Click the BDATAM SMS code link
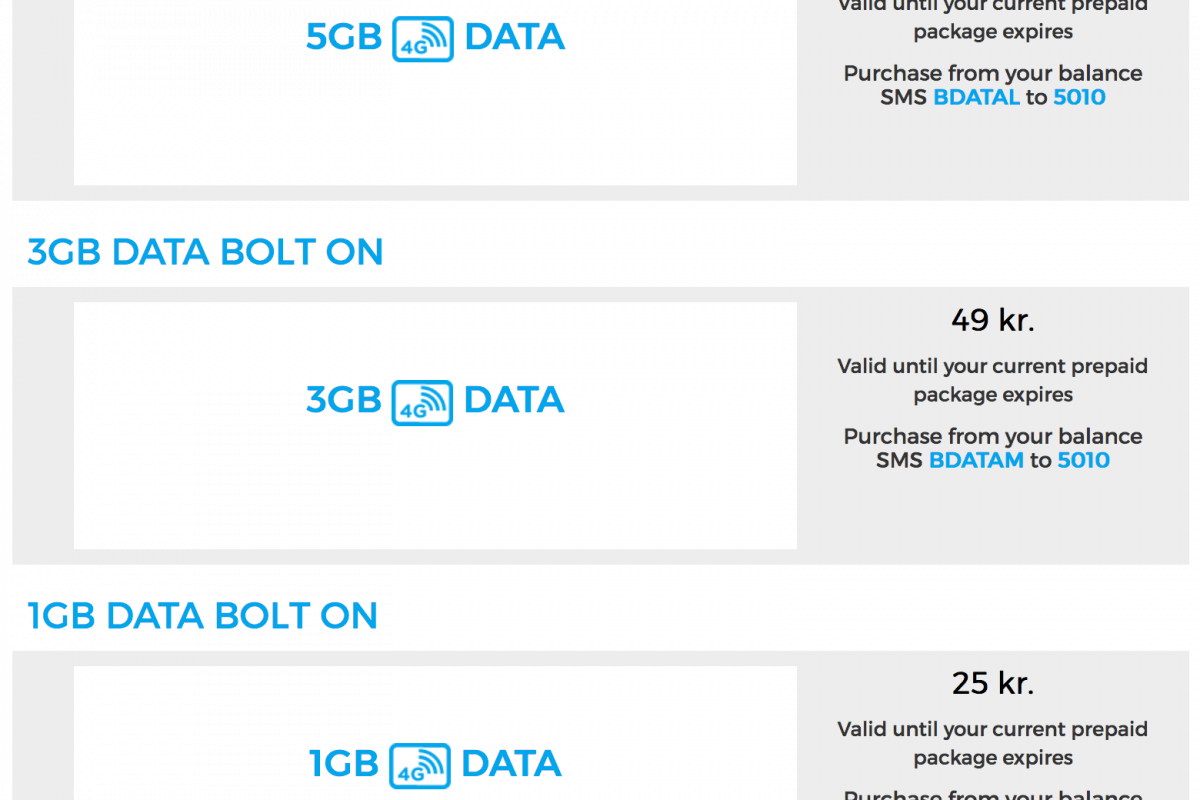The height and width of the screenshot is (800, 1200). click(976, 460)
